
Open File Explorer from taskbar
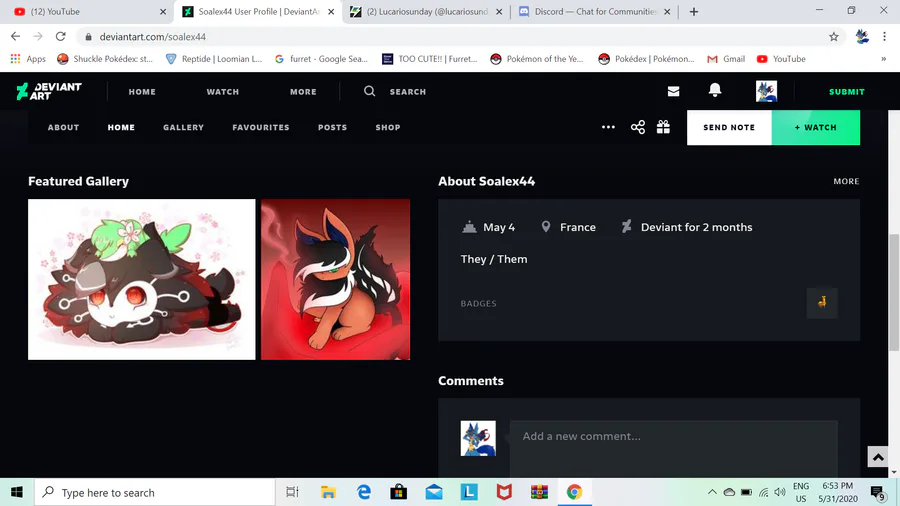328,492
